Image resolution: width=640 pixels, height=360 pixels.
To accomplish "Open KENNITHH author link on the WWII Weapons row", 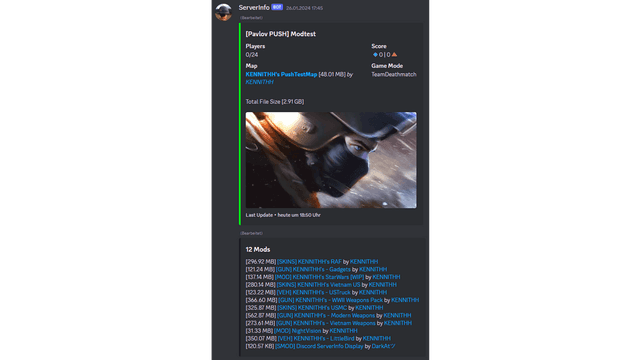I will tap(405, 300).
